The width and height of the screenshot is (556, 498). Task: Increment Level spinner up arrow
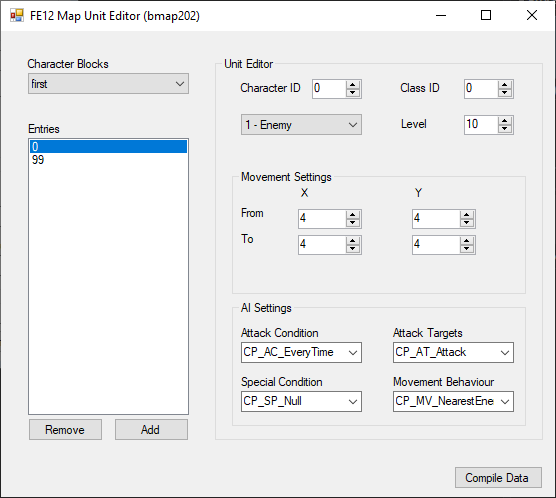(x=505, y=121)
